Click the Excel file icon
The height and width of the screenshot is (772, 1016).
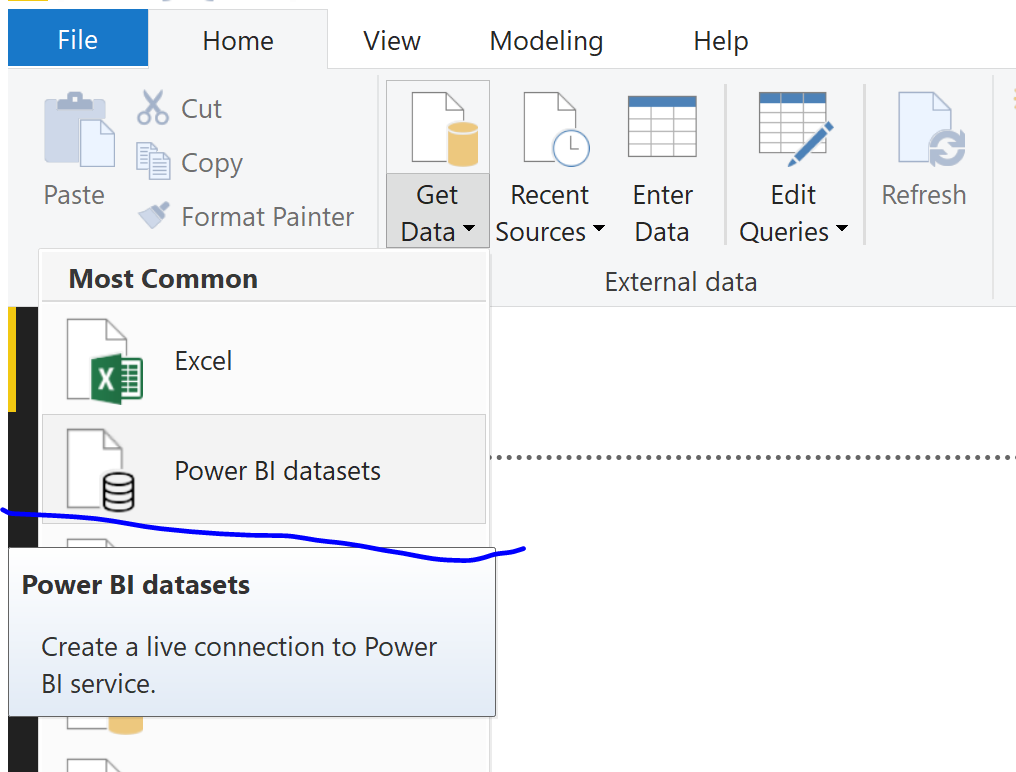pyautogui.click(x=104, y=361)
